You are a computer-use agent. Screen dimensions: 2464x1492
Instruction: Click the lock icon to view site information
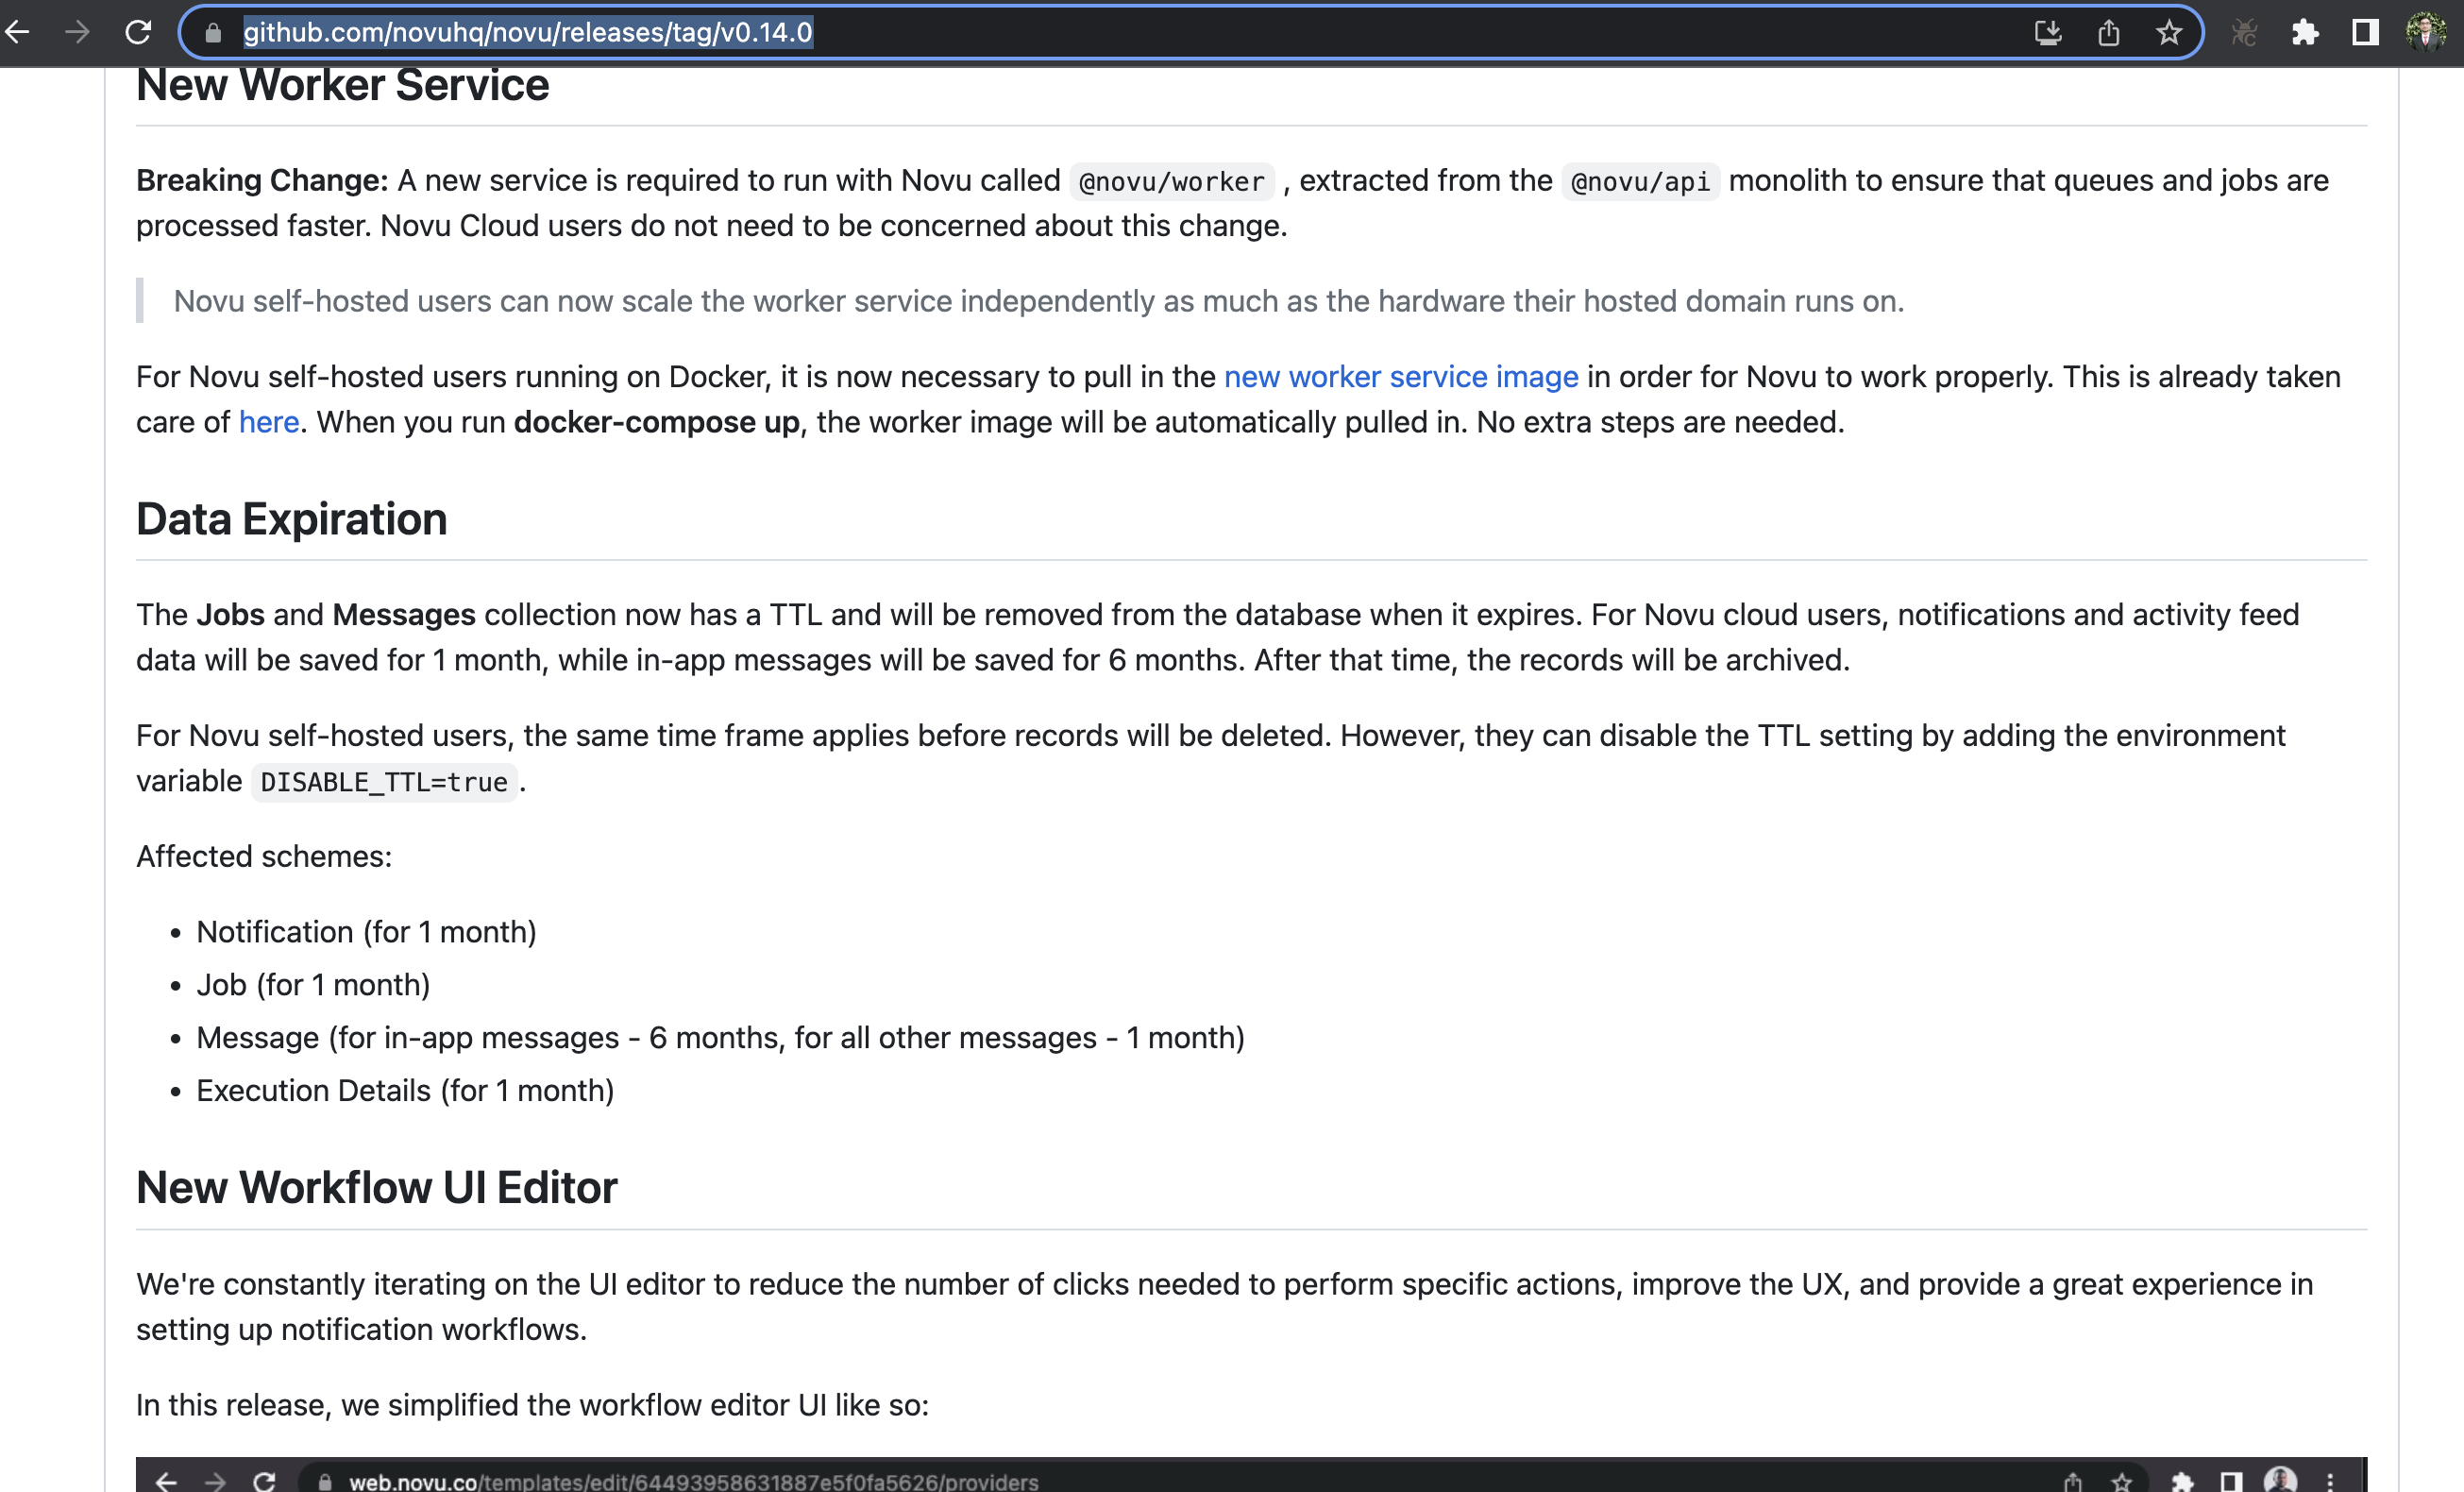pyautogui.click(x=212, y=32)
